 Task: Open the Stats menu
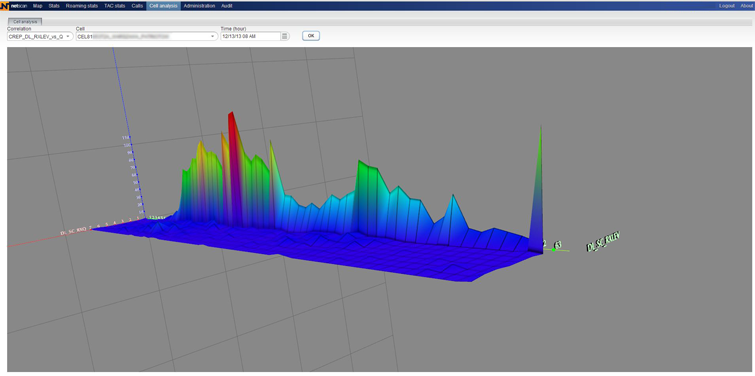tap(54, 6)
